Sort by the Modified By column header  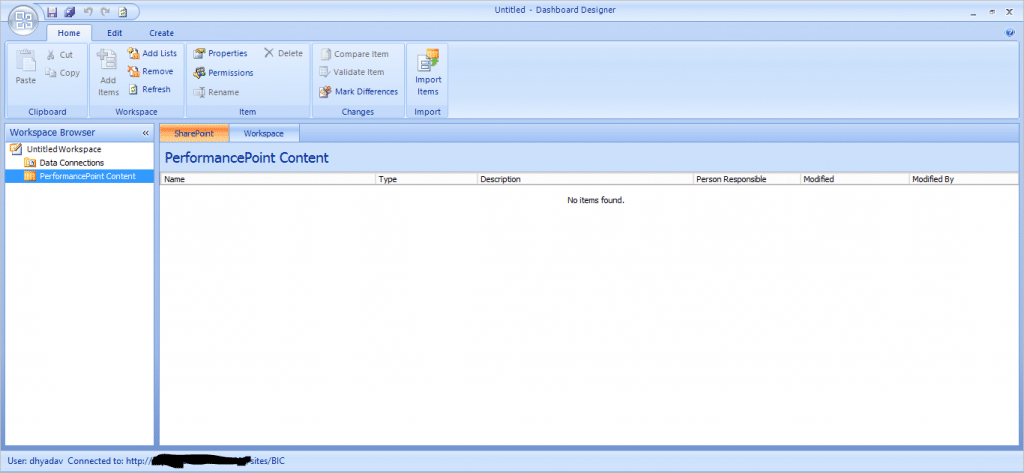963,179
